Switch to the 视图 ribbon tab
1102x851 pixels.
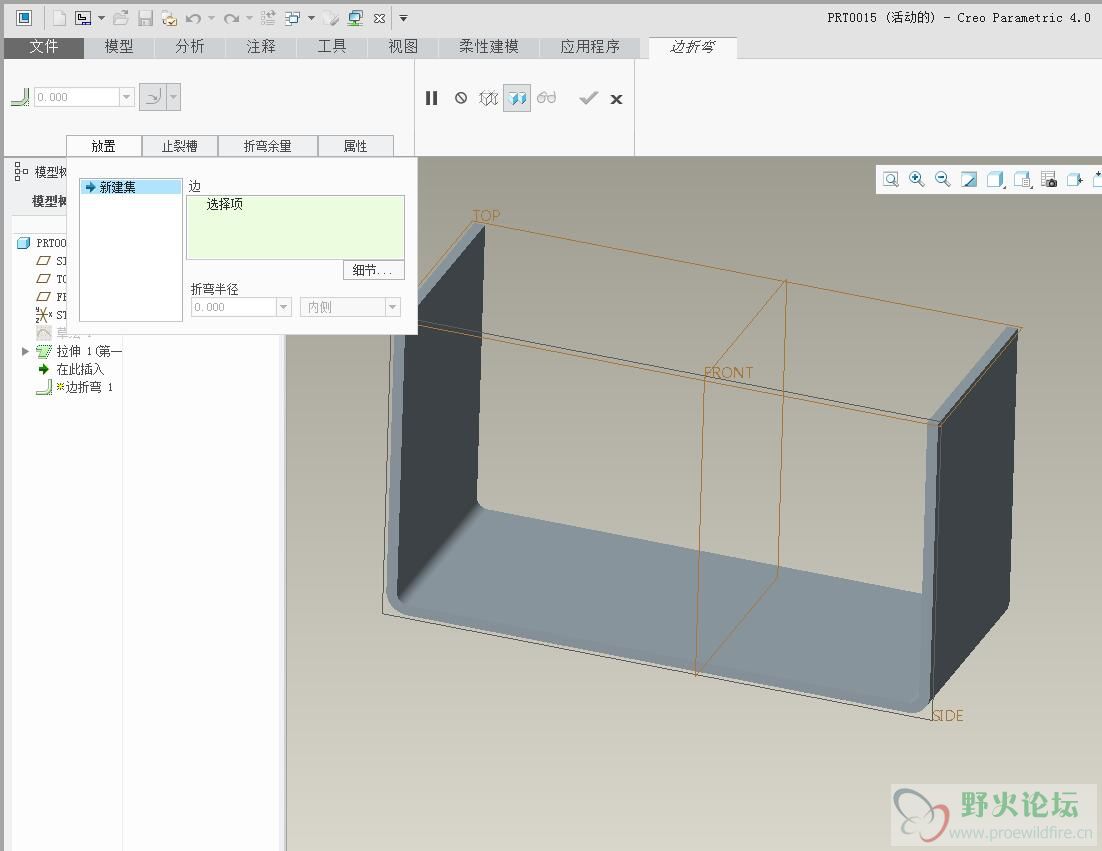click(403, 47)
